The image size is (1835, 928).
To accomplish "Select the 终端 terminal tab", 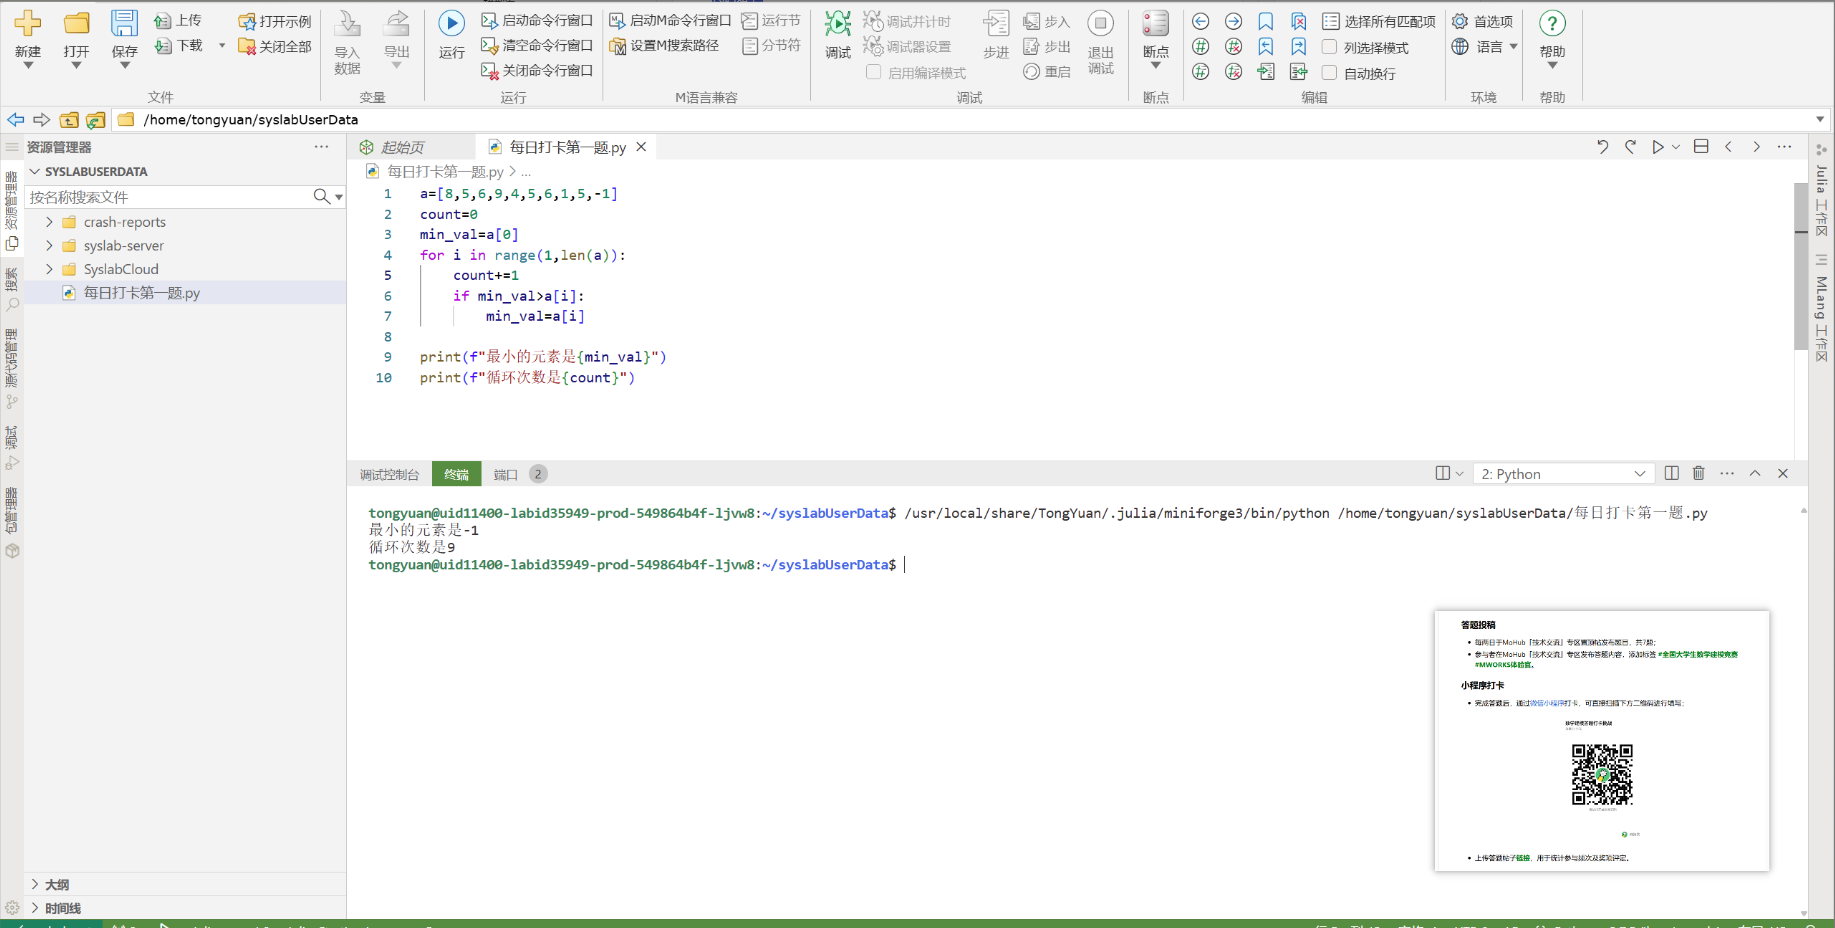I will point(456,474).
